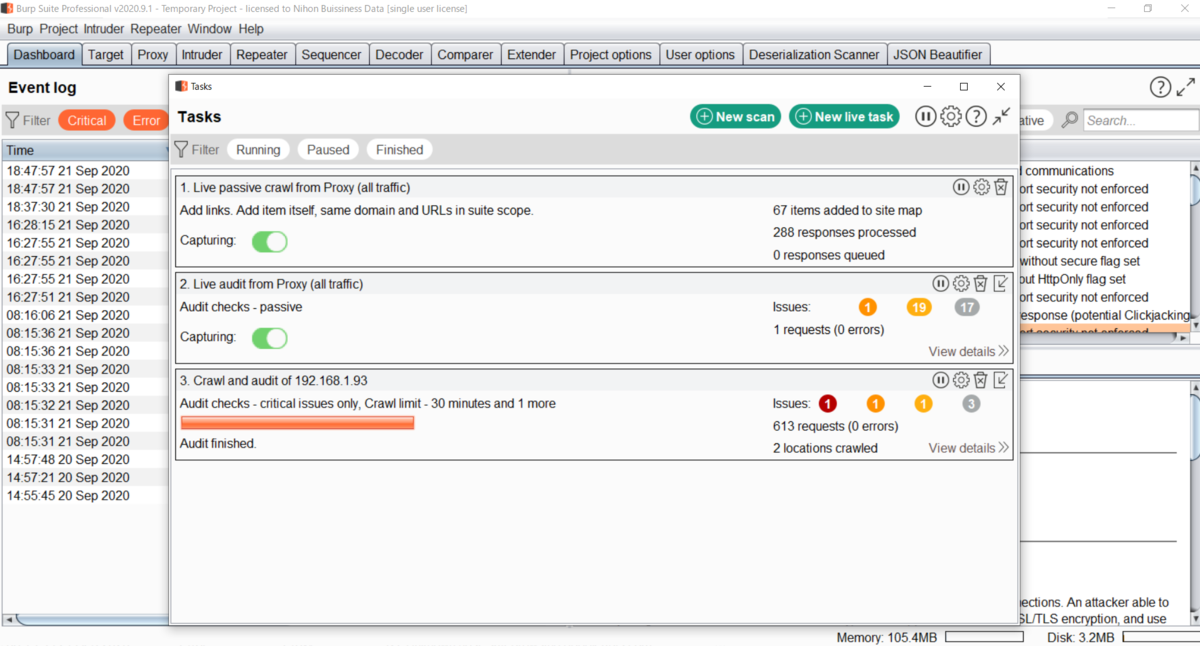
Task: Create a New live task
Action: 844,117
